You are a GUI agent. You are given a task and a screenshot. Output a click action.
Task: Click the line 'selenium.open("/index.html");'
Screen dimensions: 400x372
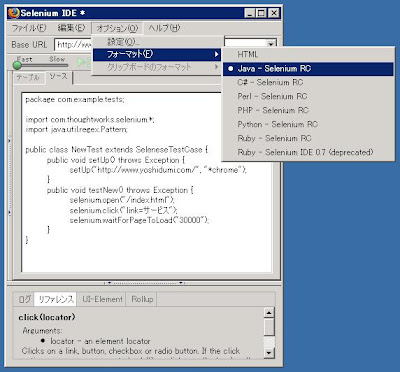[122, 200]
